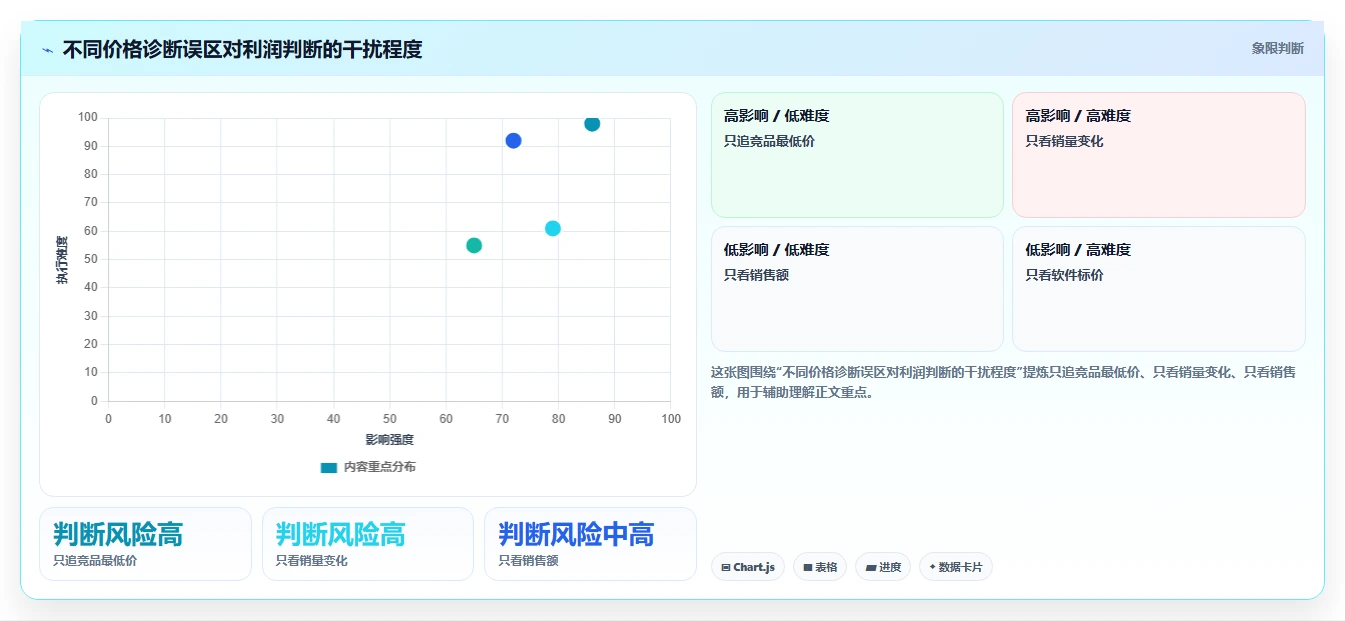
Task: Click the 判断风险中高 stat heading
Action: 576,534
